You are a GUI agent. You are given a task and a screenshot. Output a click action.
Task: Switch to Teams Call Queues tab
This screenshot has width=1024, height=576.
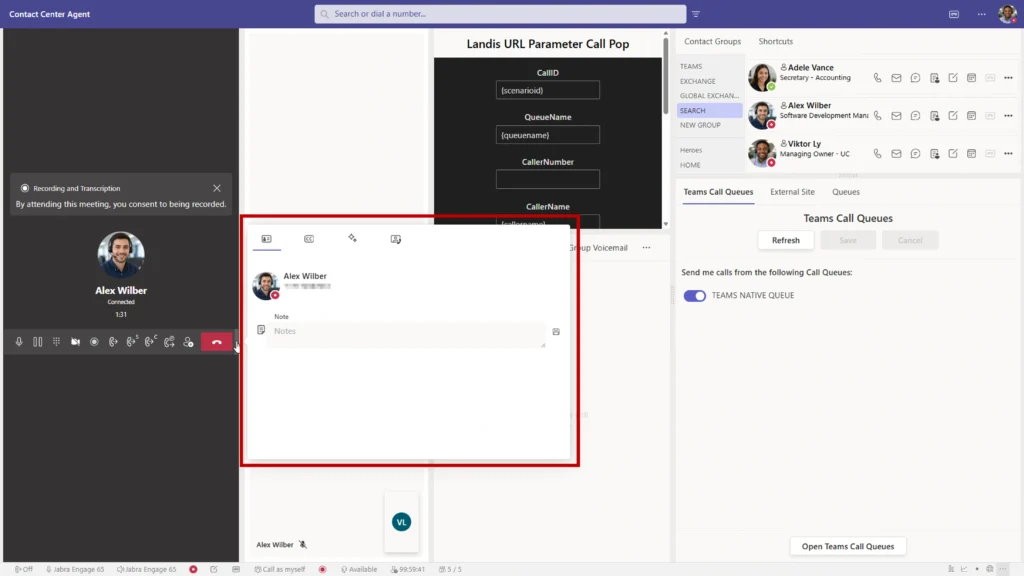point(718,192)
